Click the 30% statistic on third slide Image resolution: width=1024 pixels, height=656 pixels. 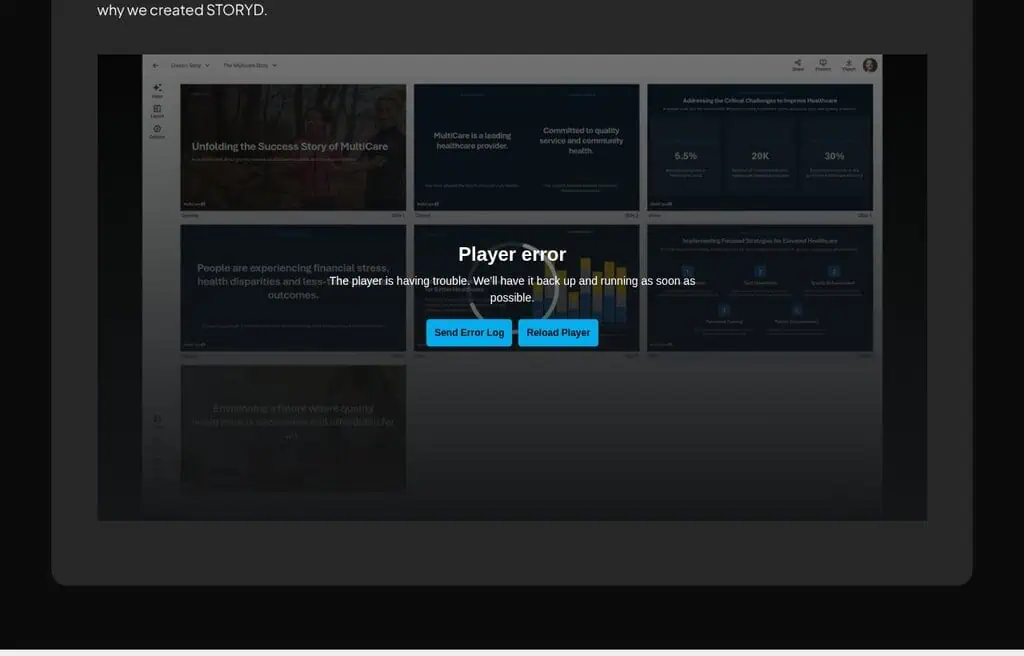coord(834,156)
